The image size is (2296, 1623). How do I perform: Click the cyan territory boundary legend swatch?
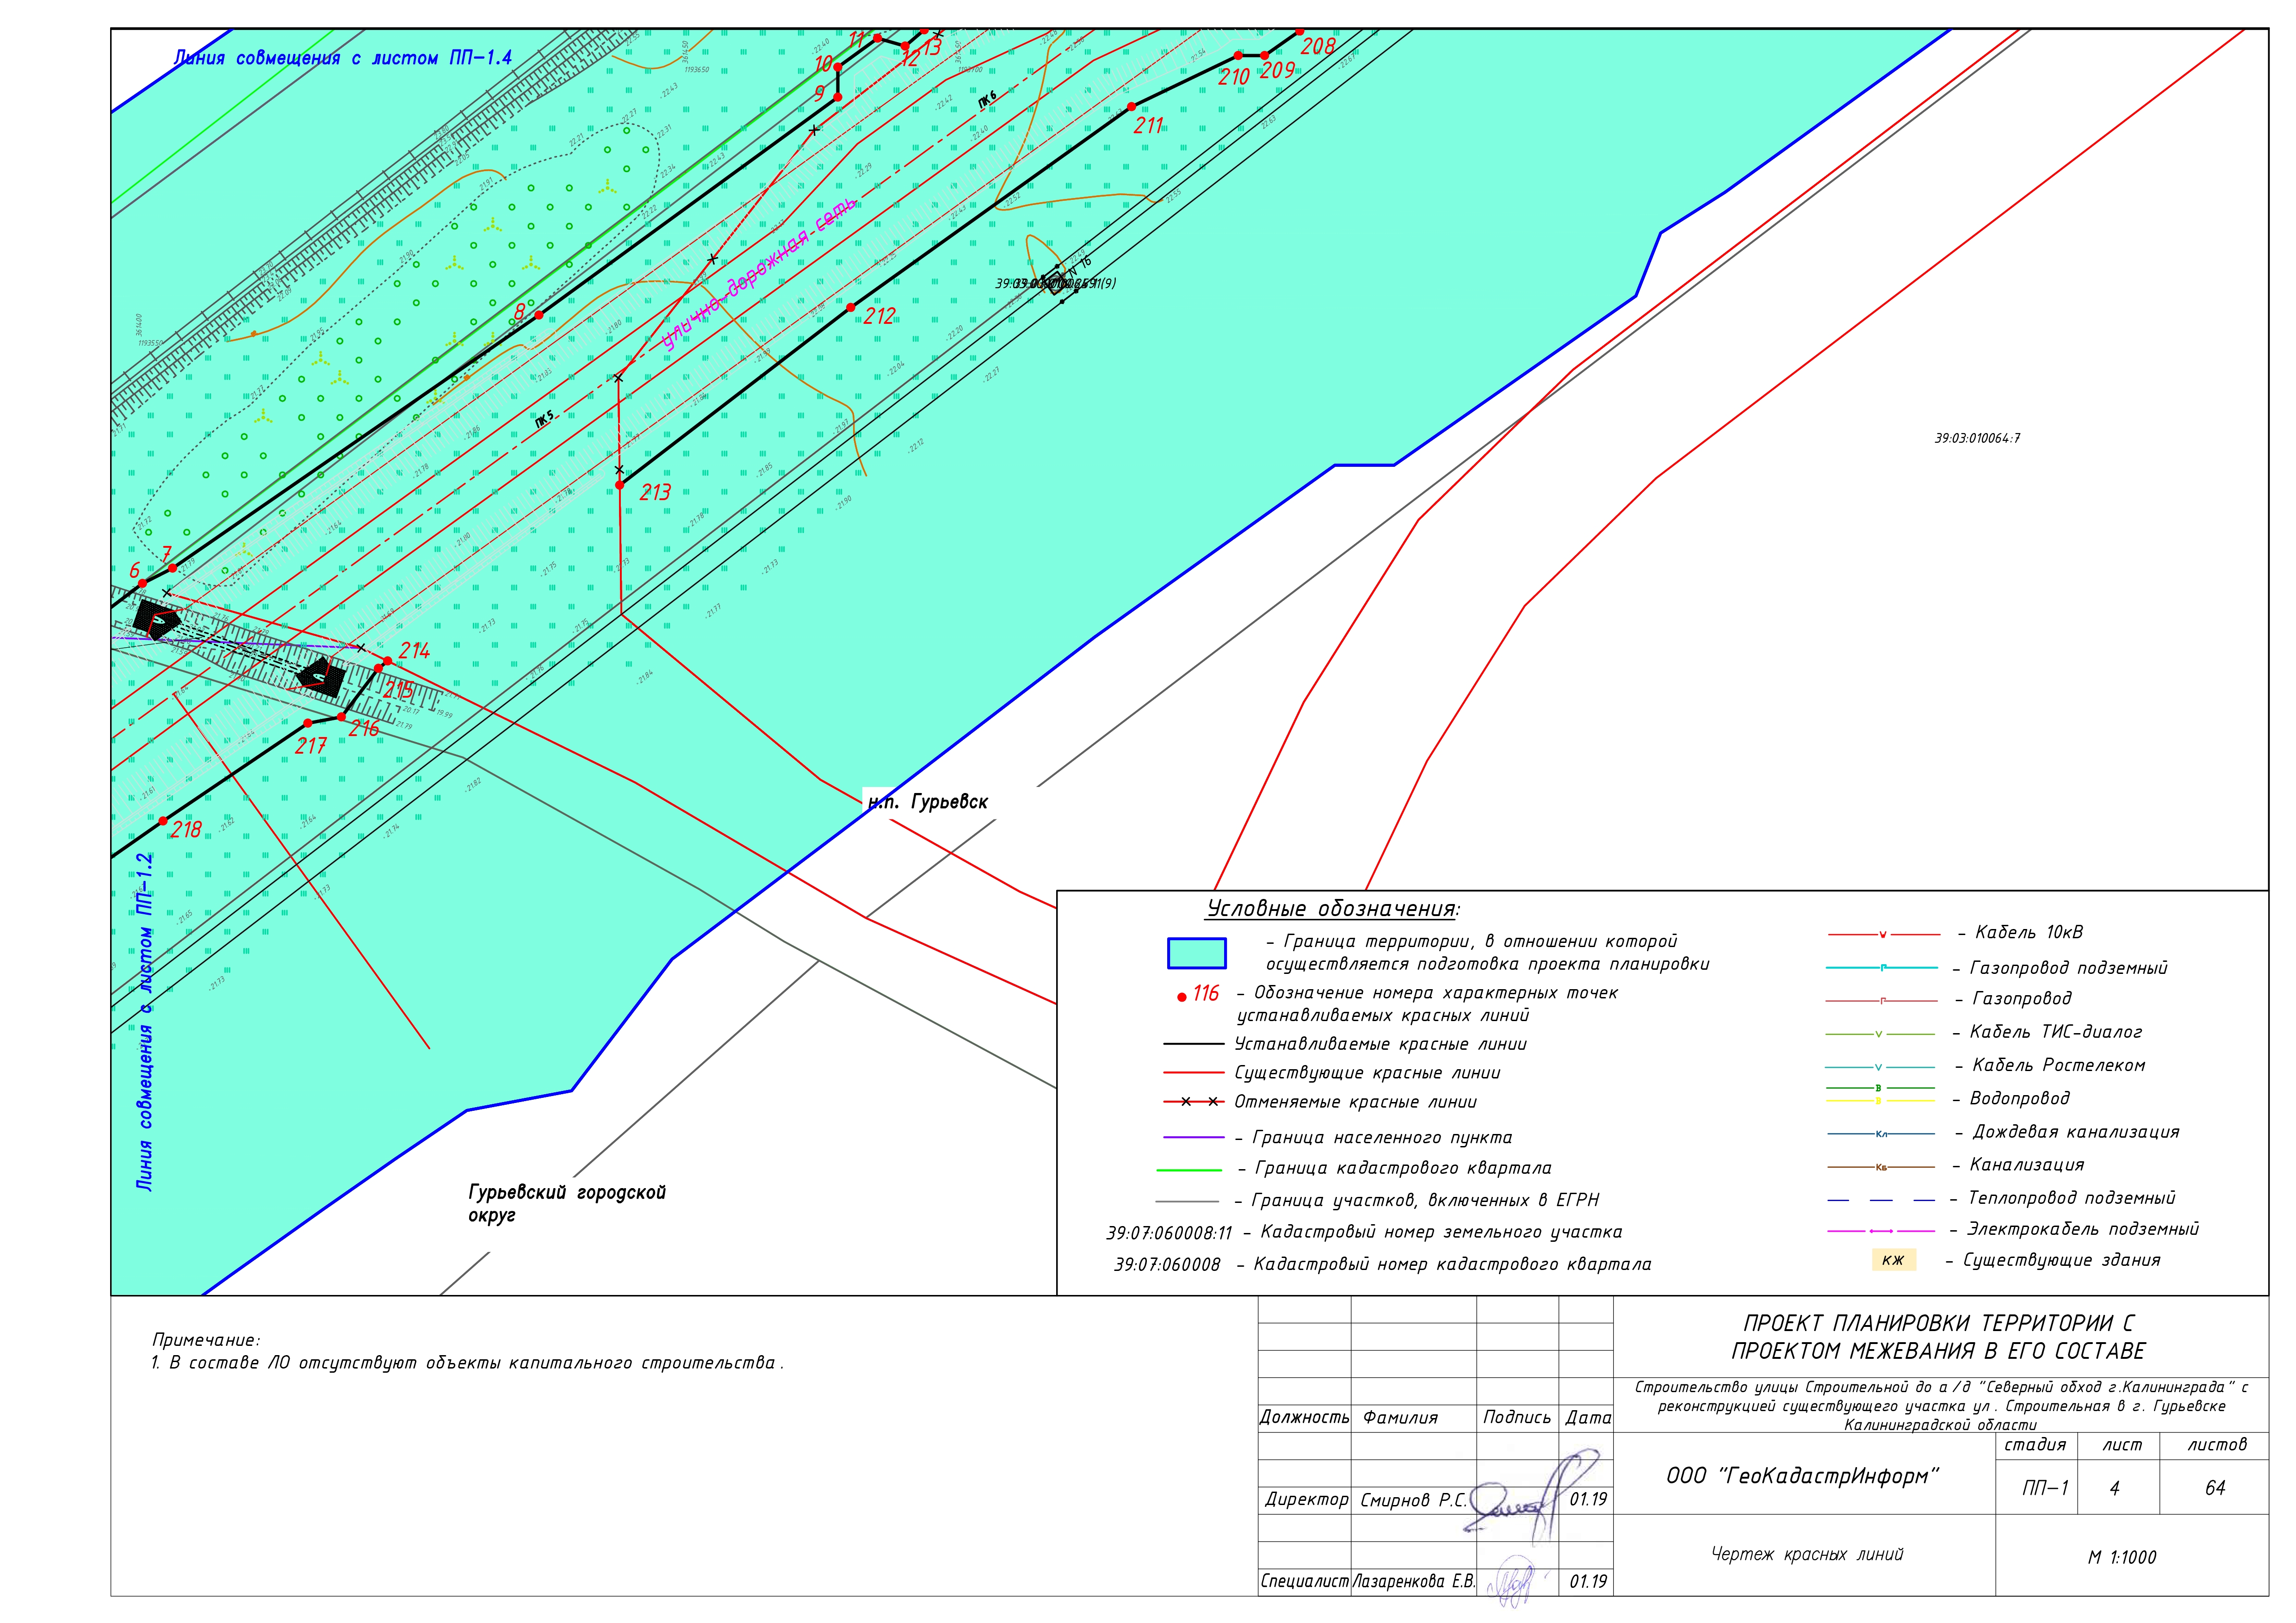(x=1196, y=953)
